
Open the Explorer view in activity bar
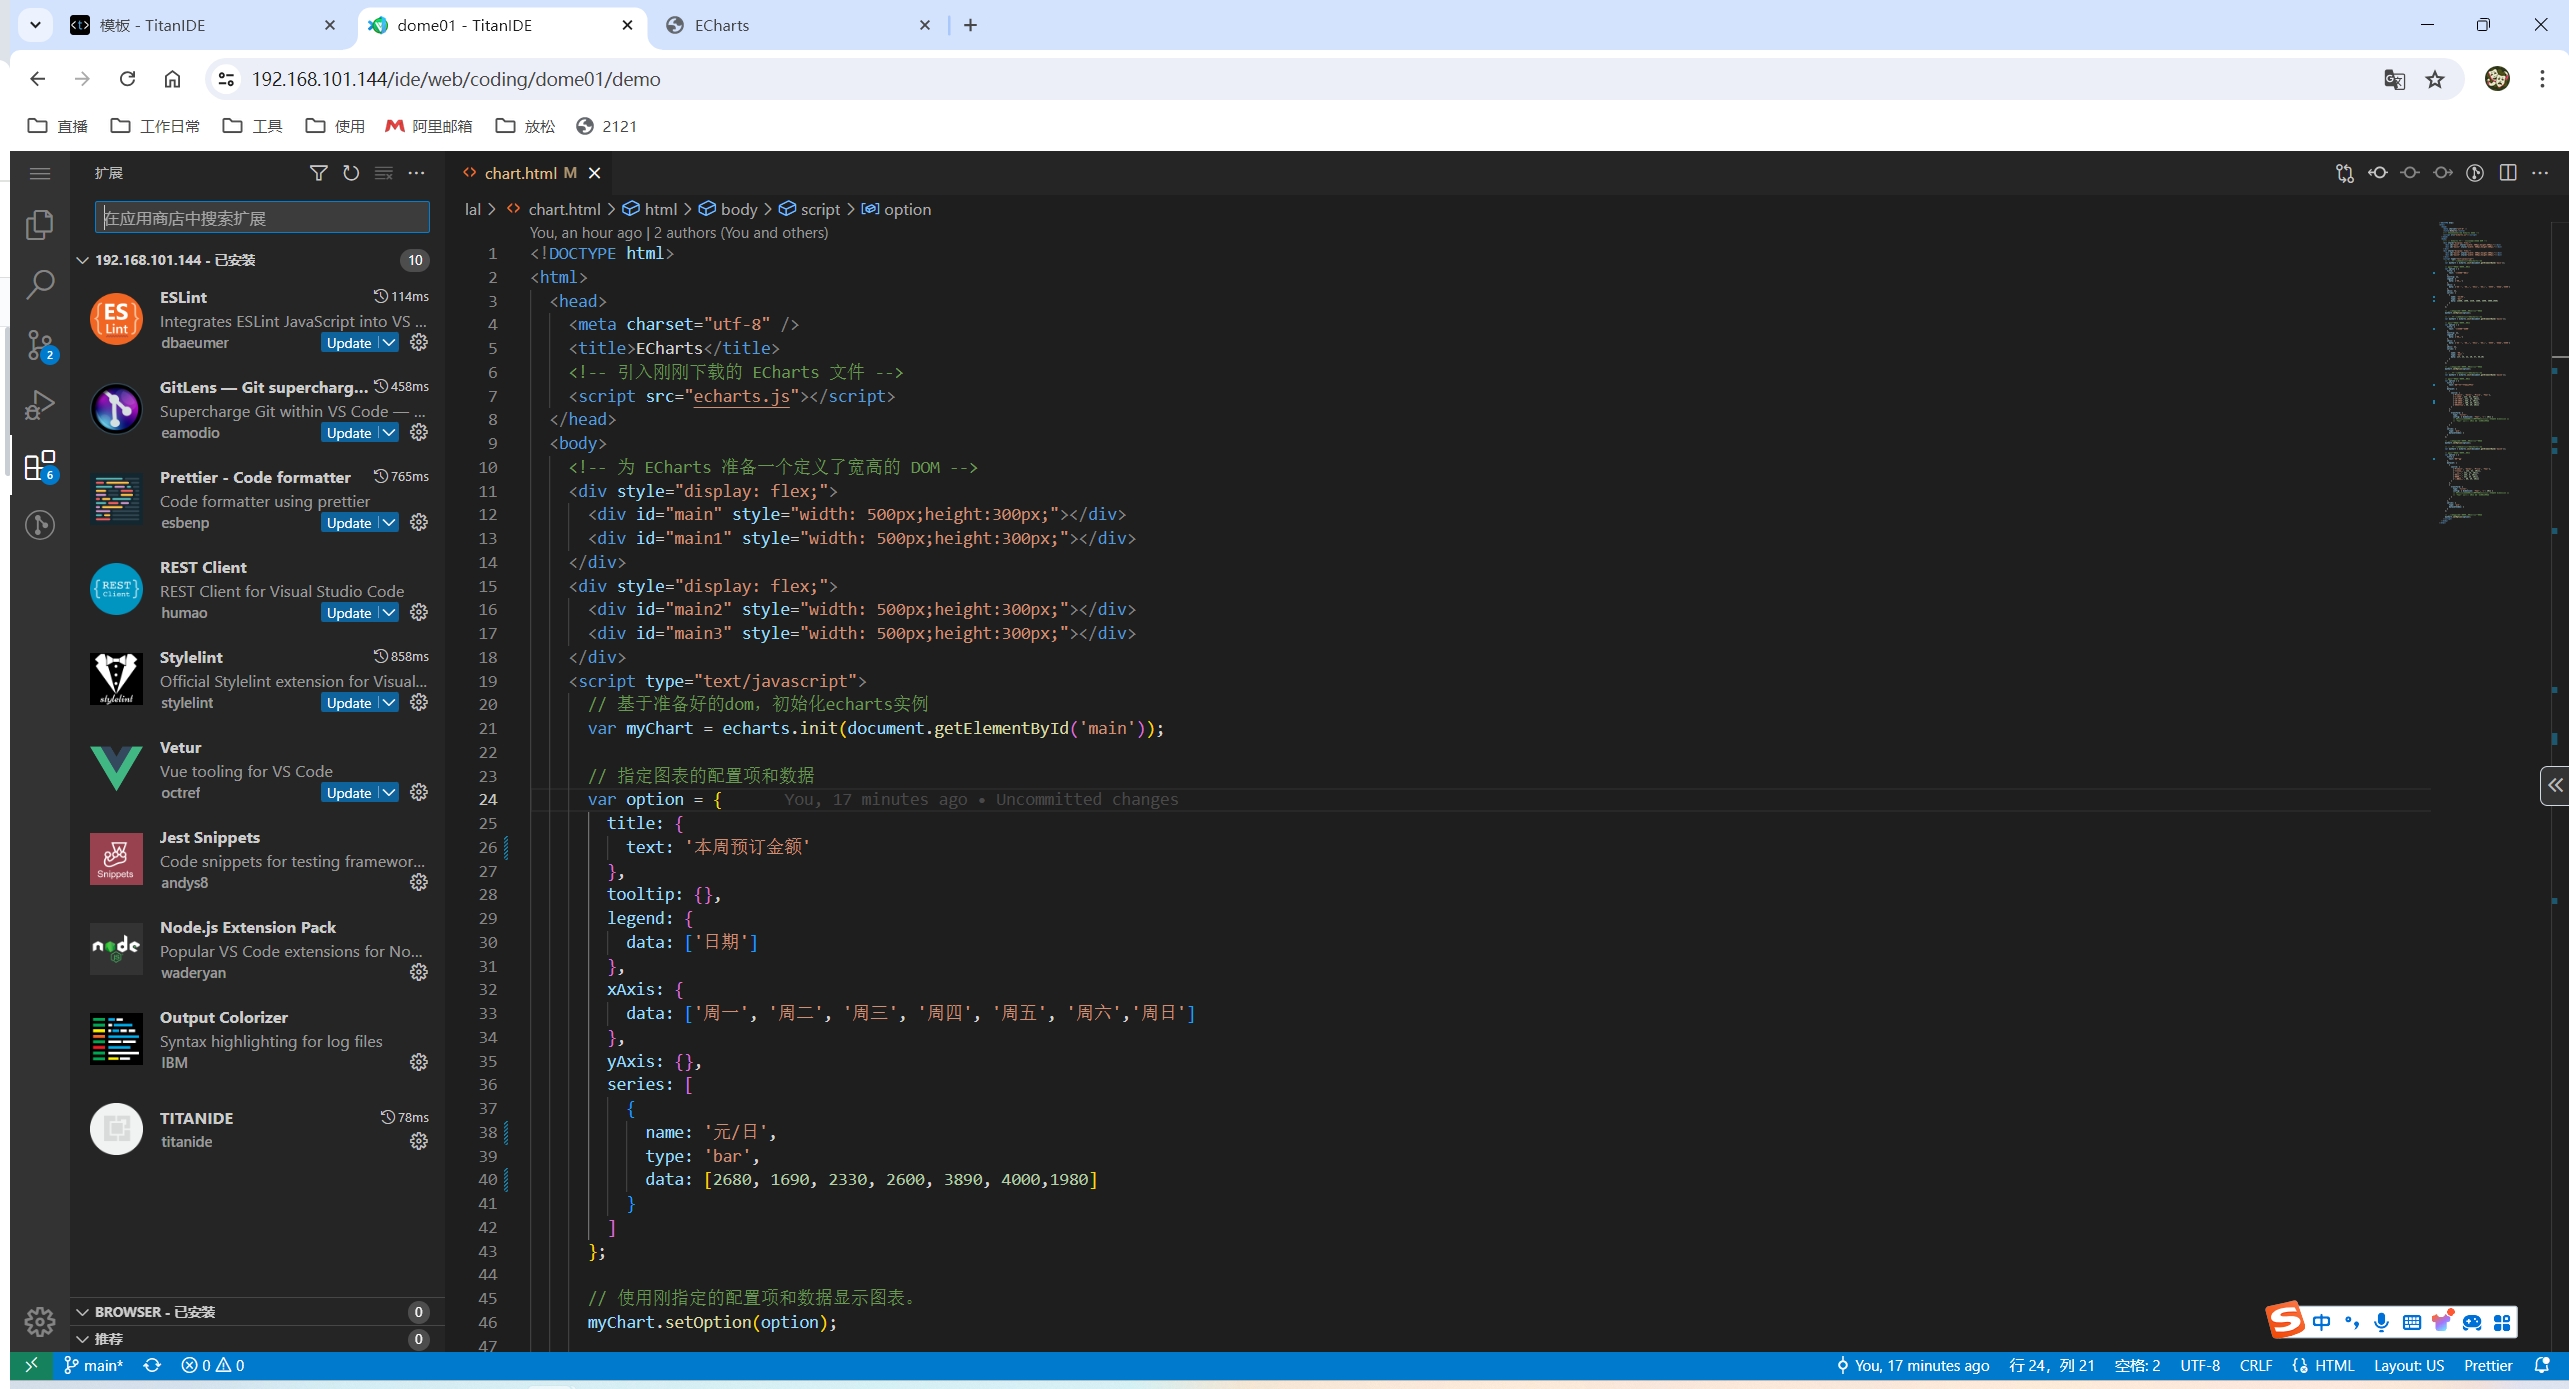pyautogui.click(x=40, y=225)
